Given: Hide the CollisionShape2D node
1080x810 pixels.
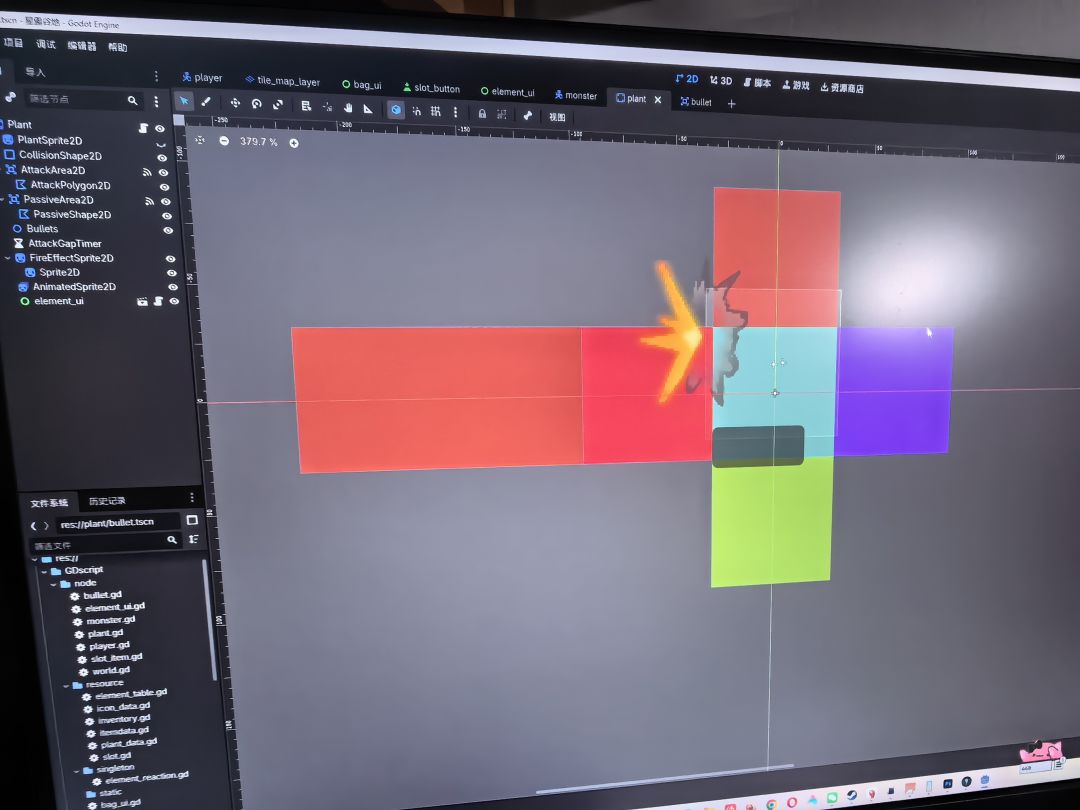Looking at the screenshot, I should (163, 158).
